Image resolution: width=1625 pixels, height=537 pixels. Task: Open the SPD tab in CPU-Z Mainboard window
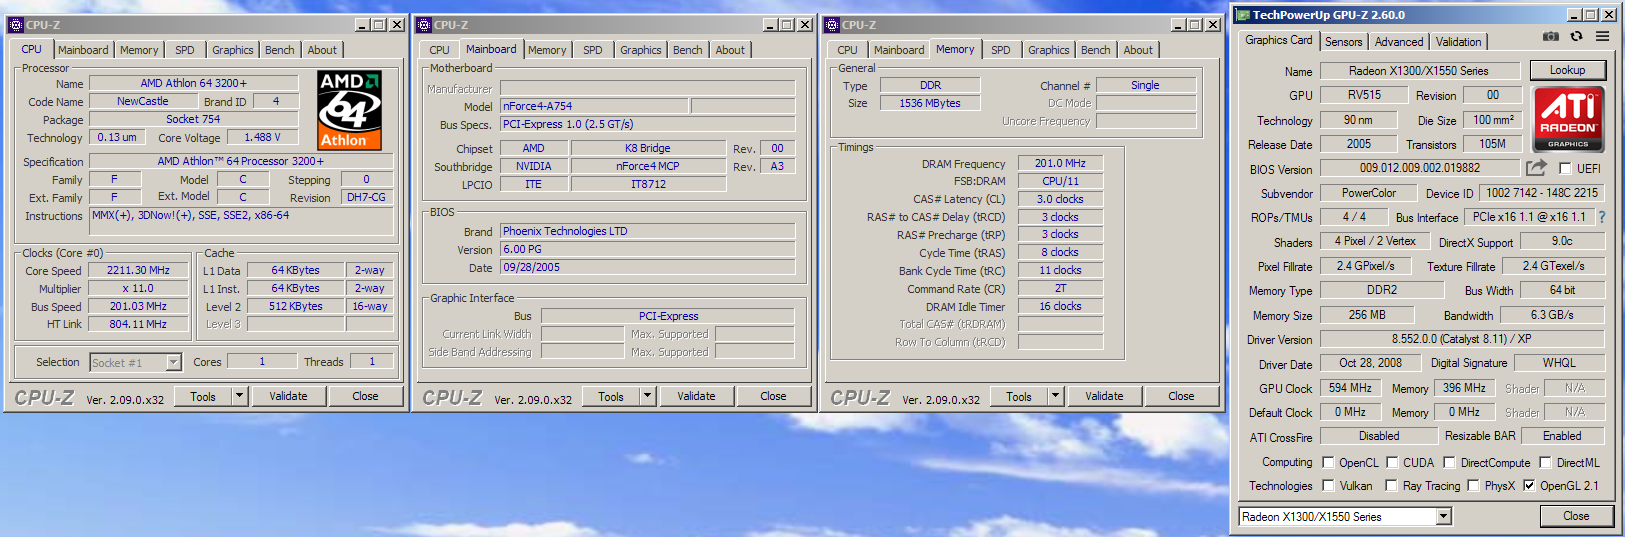tap(593, 50)
